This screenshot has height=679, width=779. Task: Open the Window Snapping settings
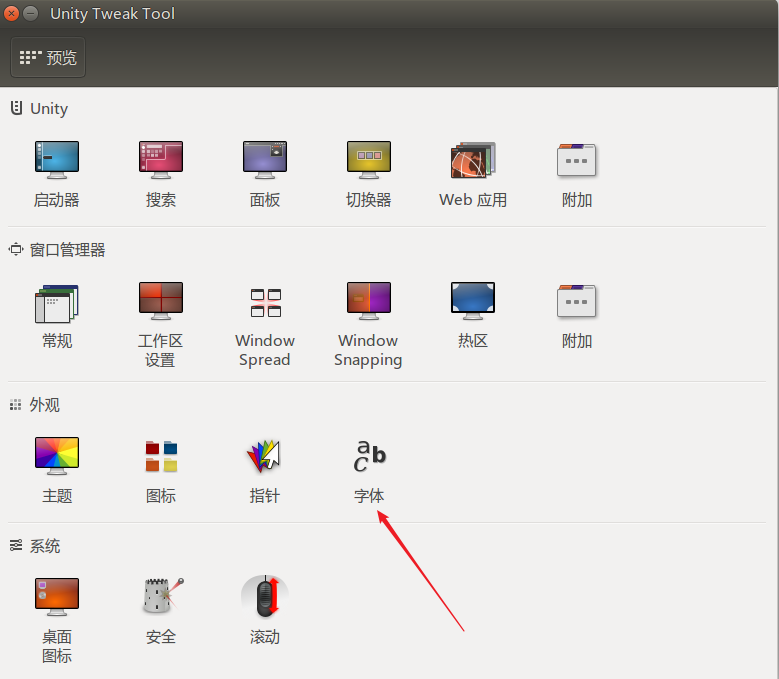point(368,325)
